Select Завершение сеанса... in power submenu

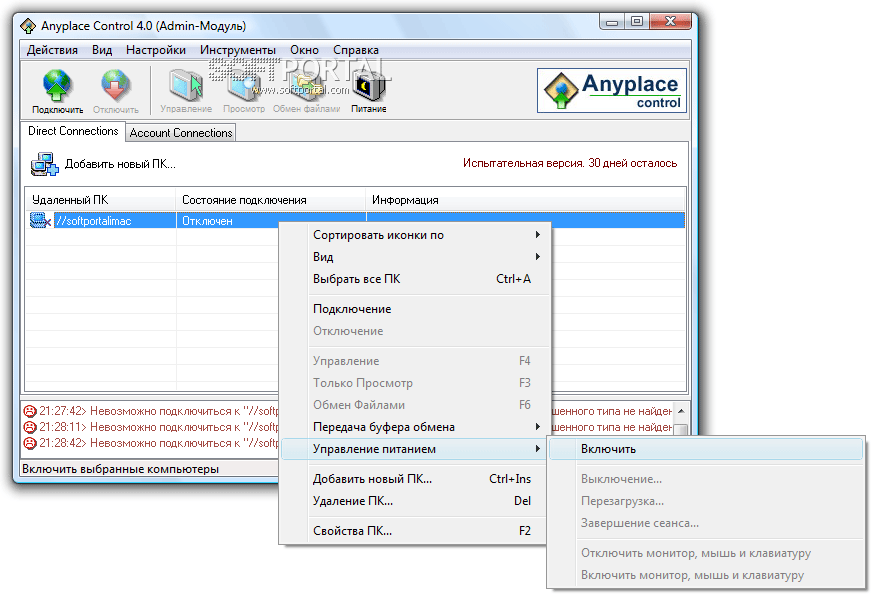(706, 523)
